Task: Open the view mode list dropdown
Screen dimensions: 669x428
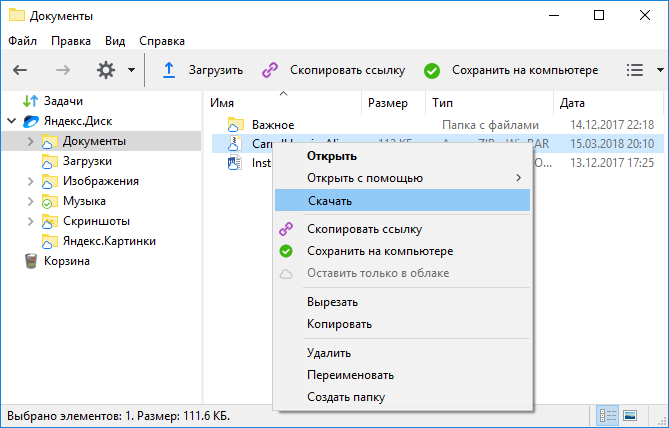Action: pyautogui.click(x=643, y=70)
